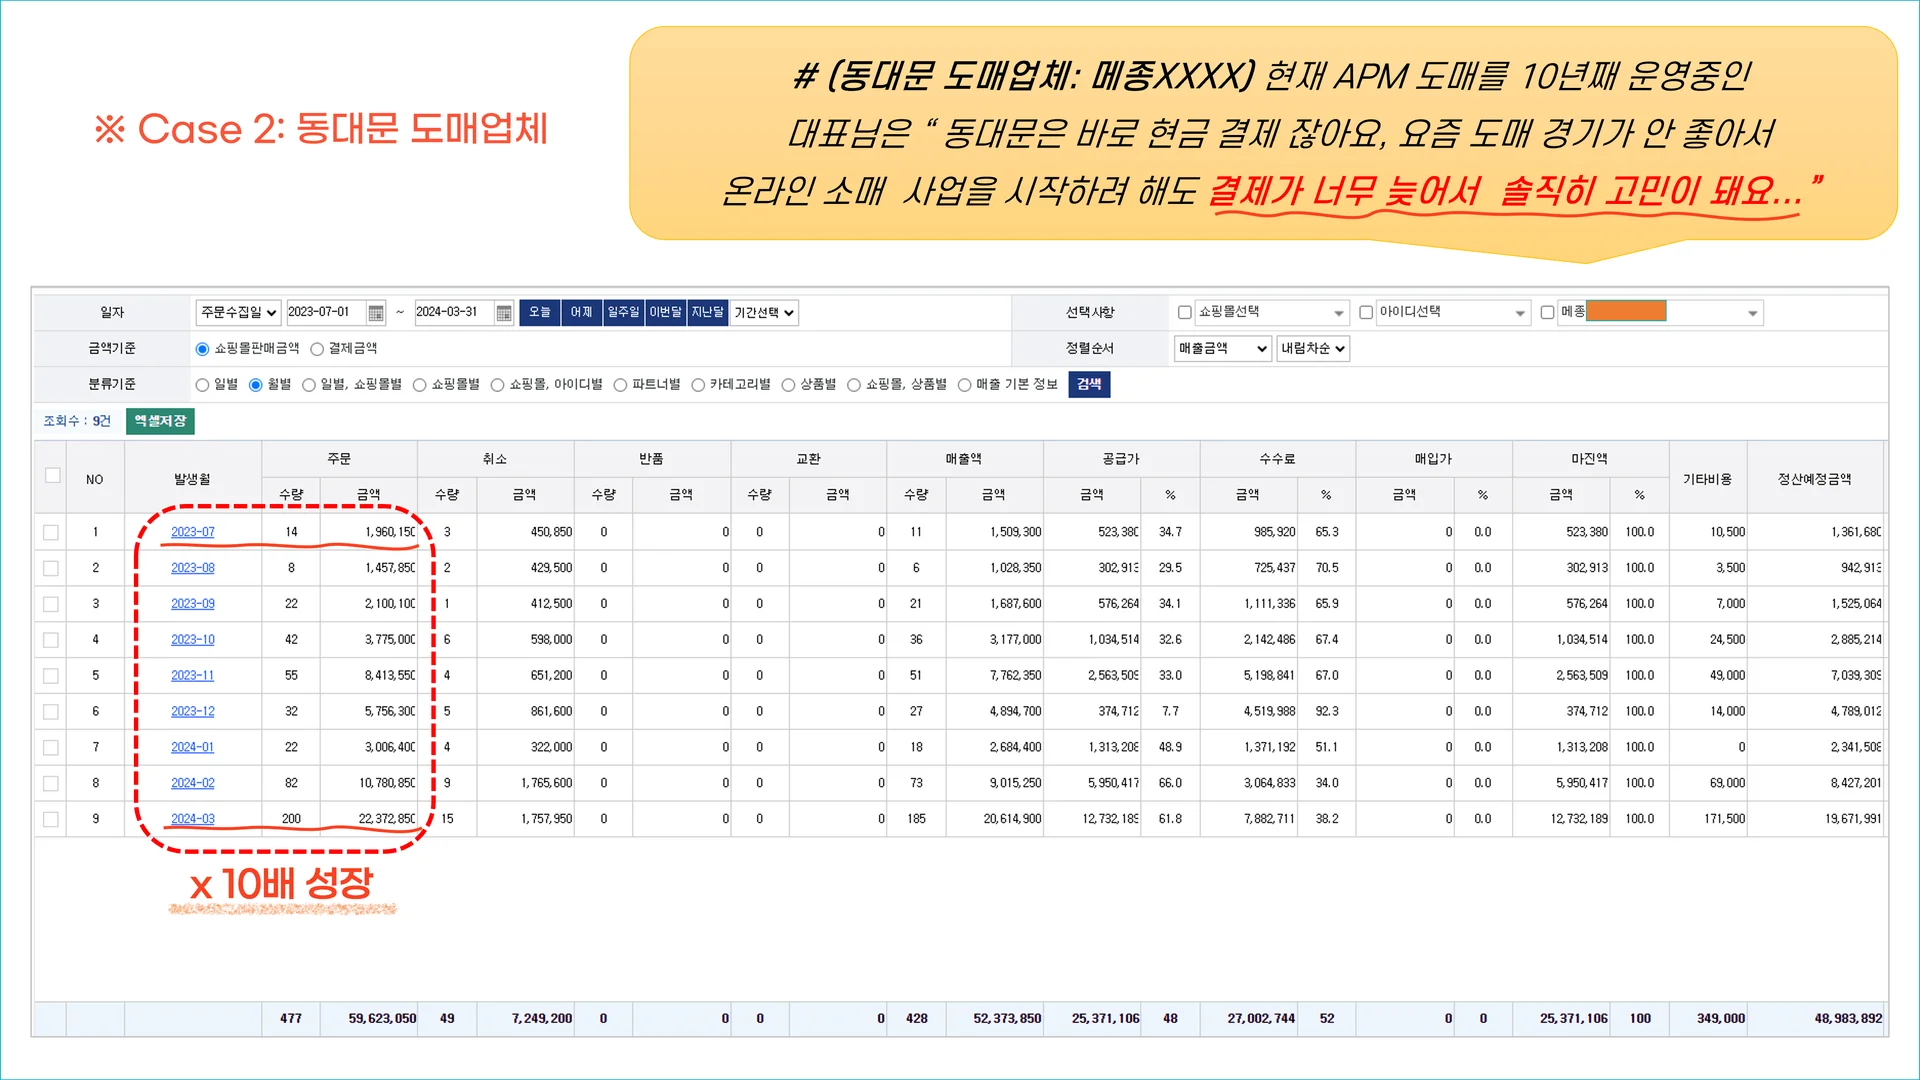Click the 이번달 (this month) button
This screenshot has height=1080, width=1920.
pyautogui.click(x=666, y=312)
